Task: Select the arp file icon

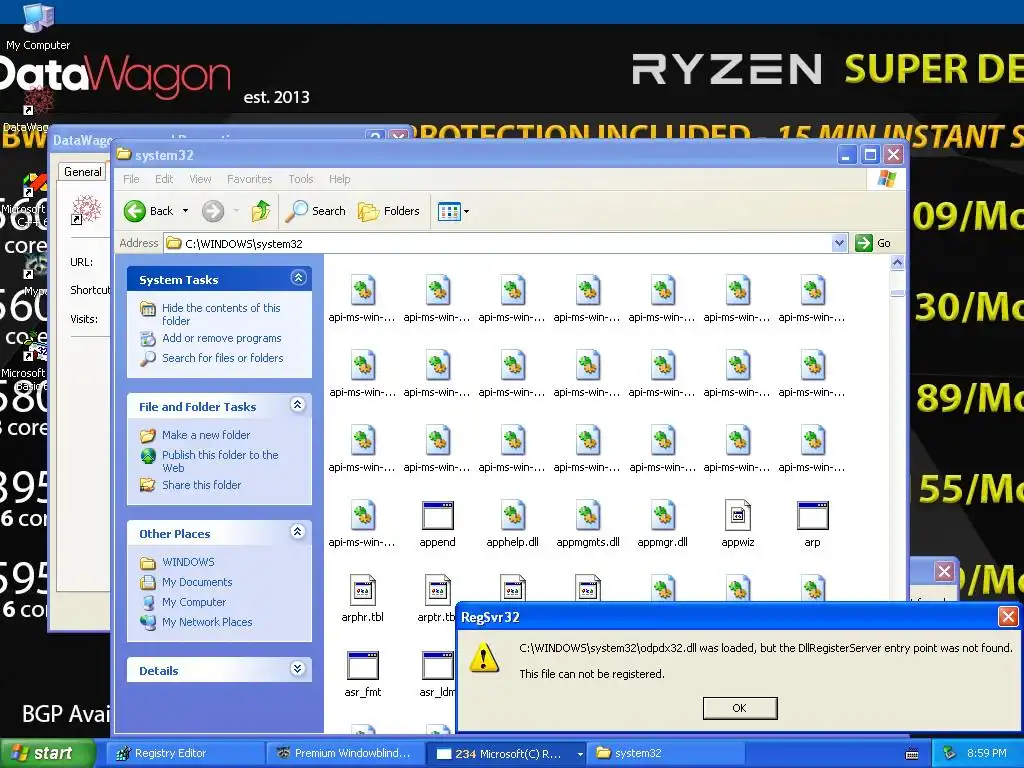Action: [813, 516]
